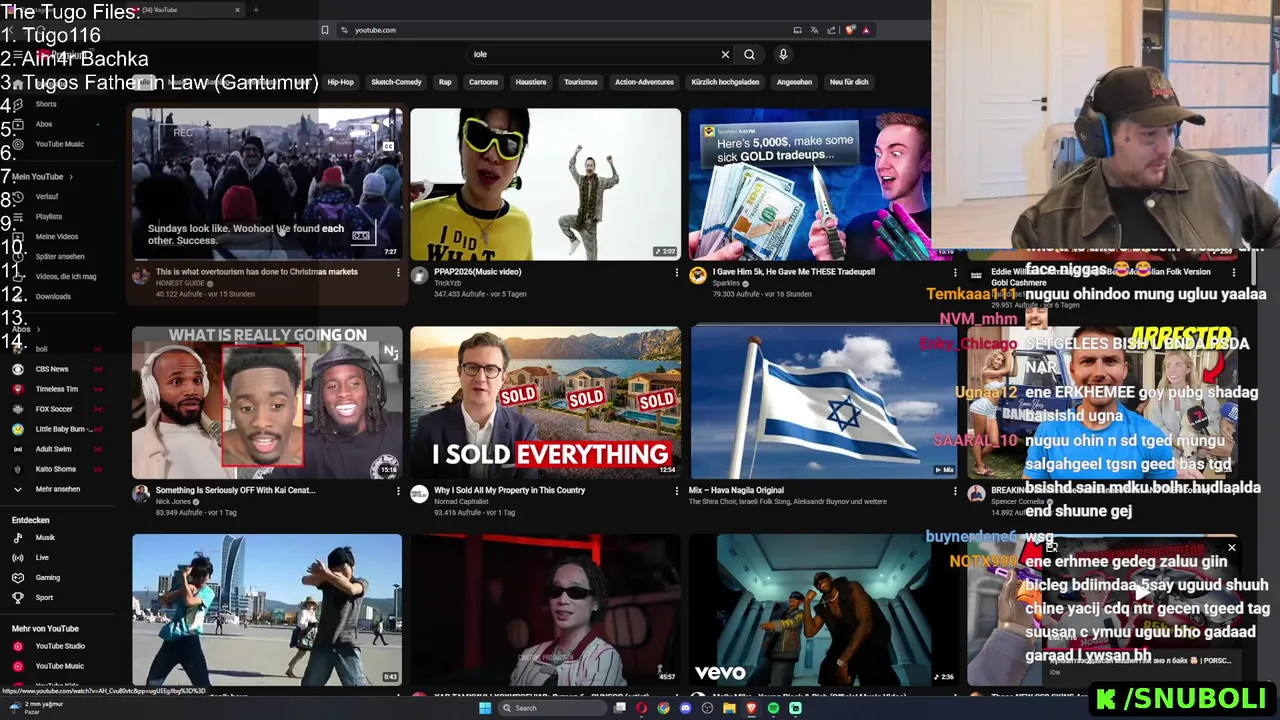Play the vevo music video thumbnail

[x=823, y=610]
